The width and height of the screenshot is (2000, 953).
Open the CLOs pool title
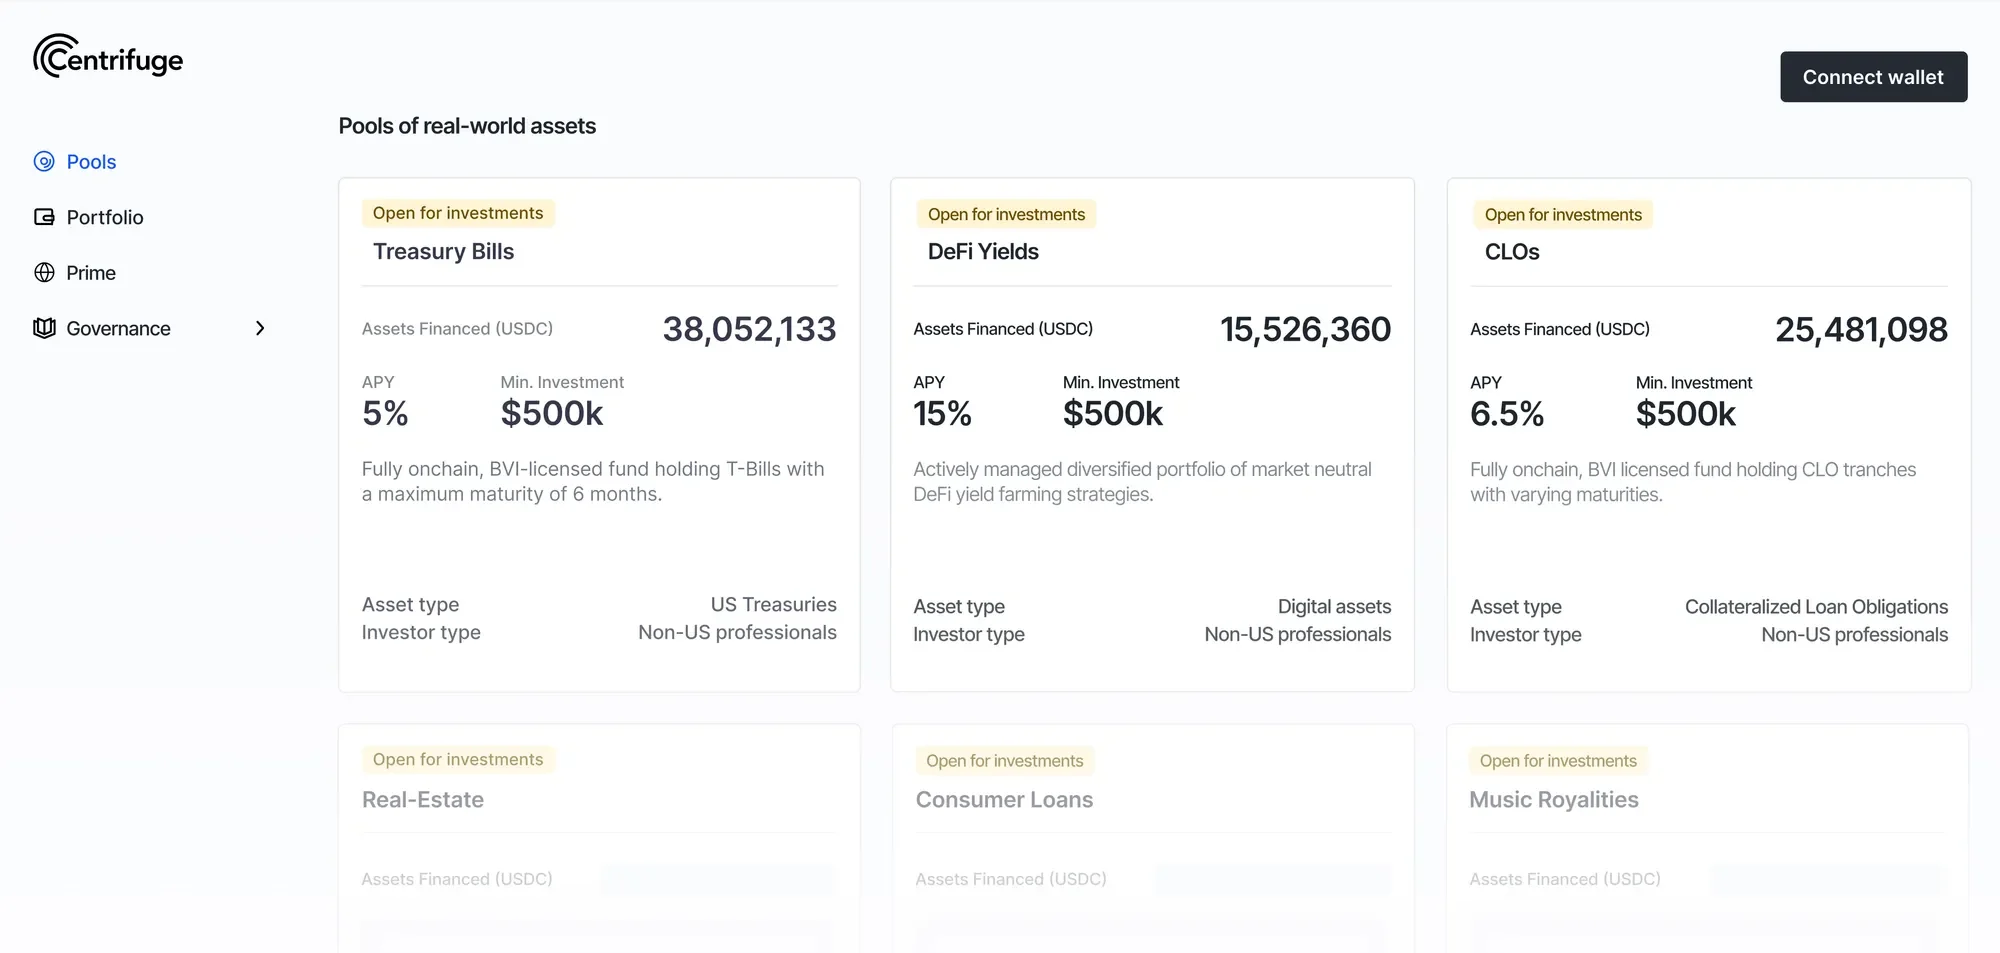tap(1511, 252)
